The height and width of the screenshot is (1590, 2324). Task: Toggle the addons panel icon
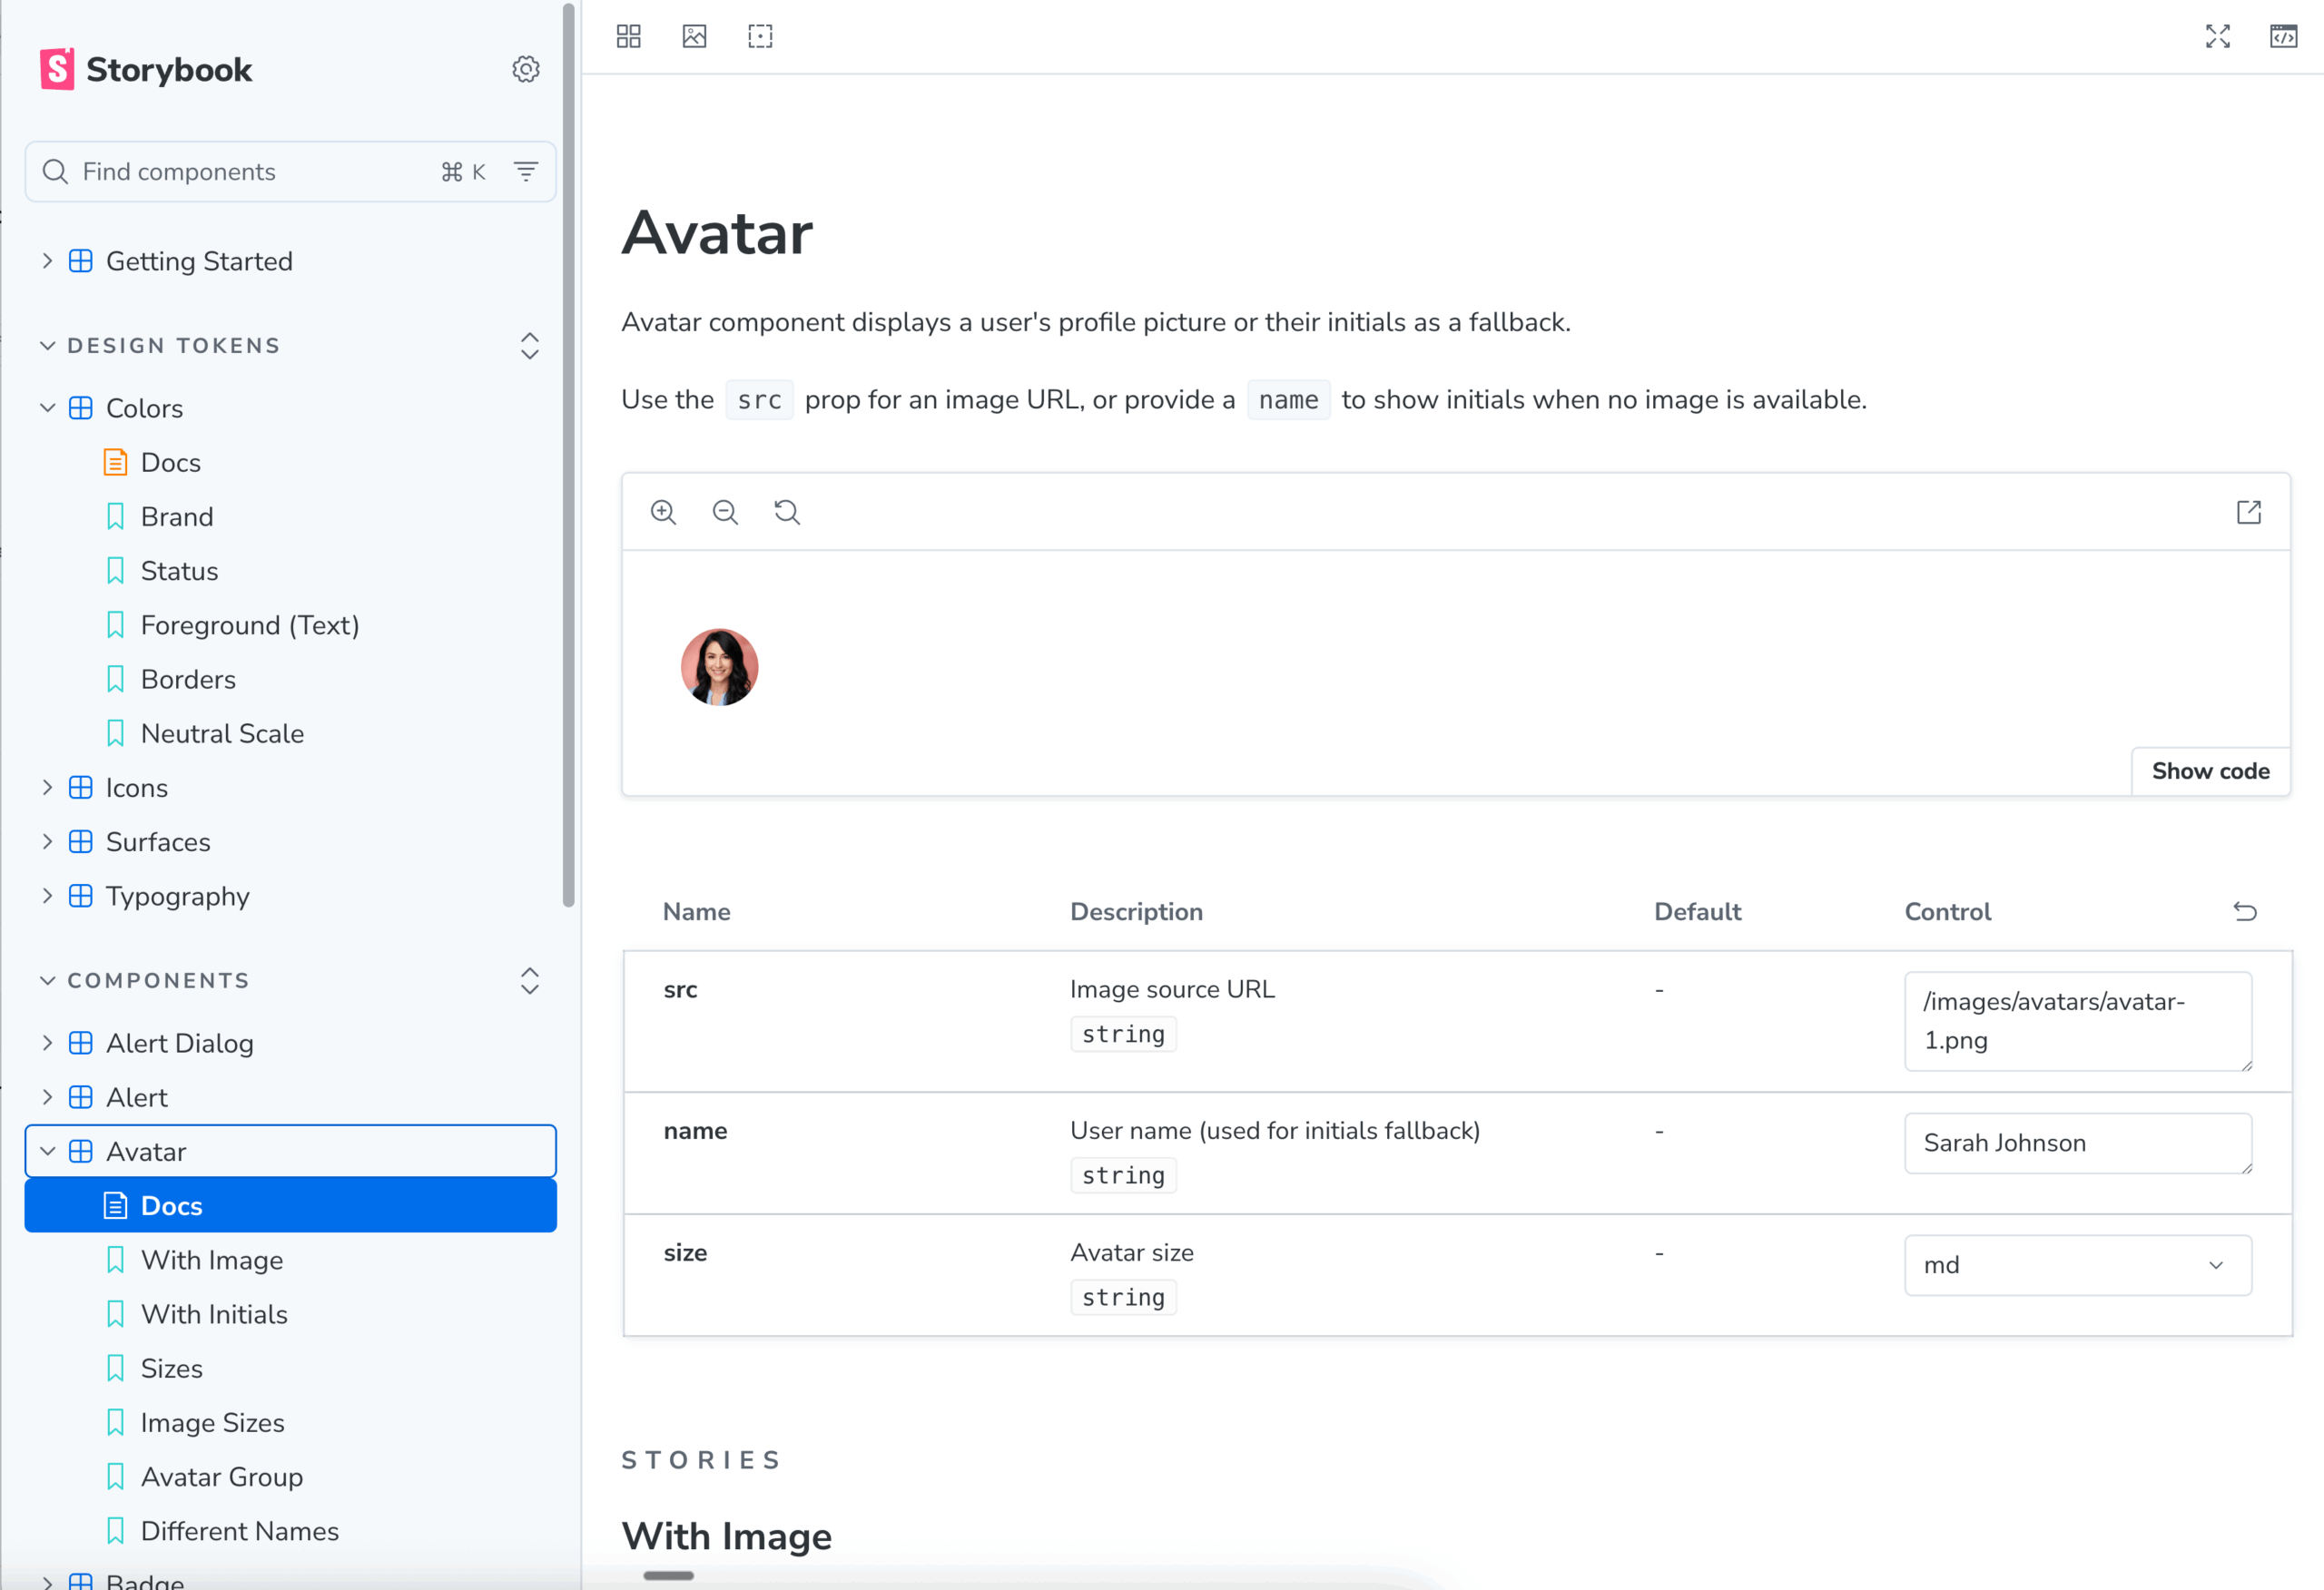point(2283,37)
